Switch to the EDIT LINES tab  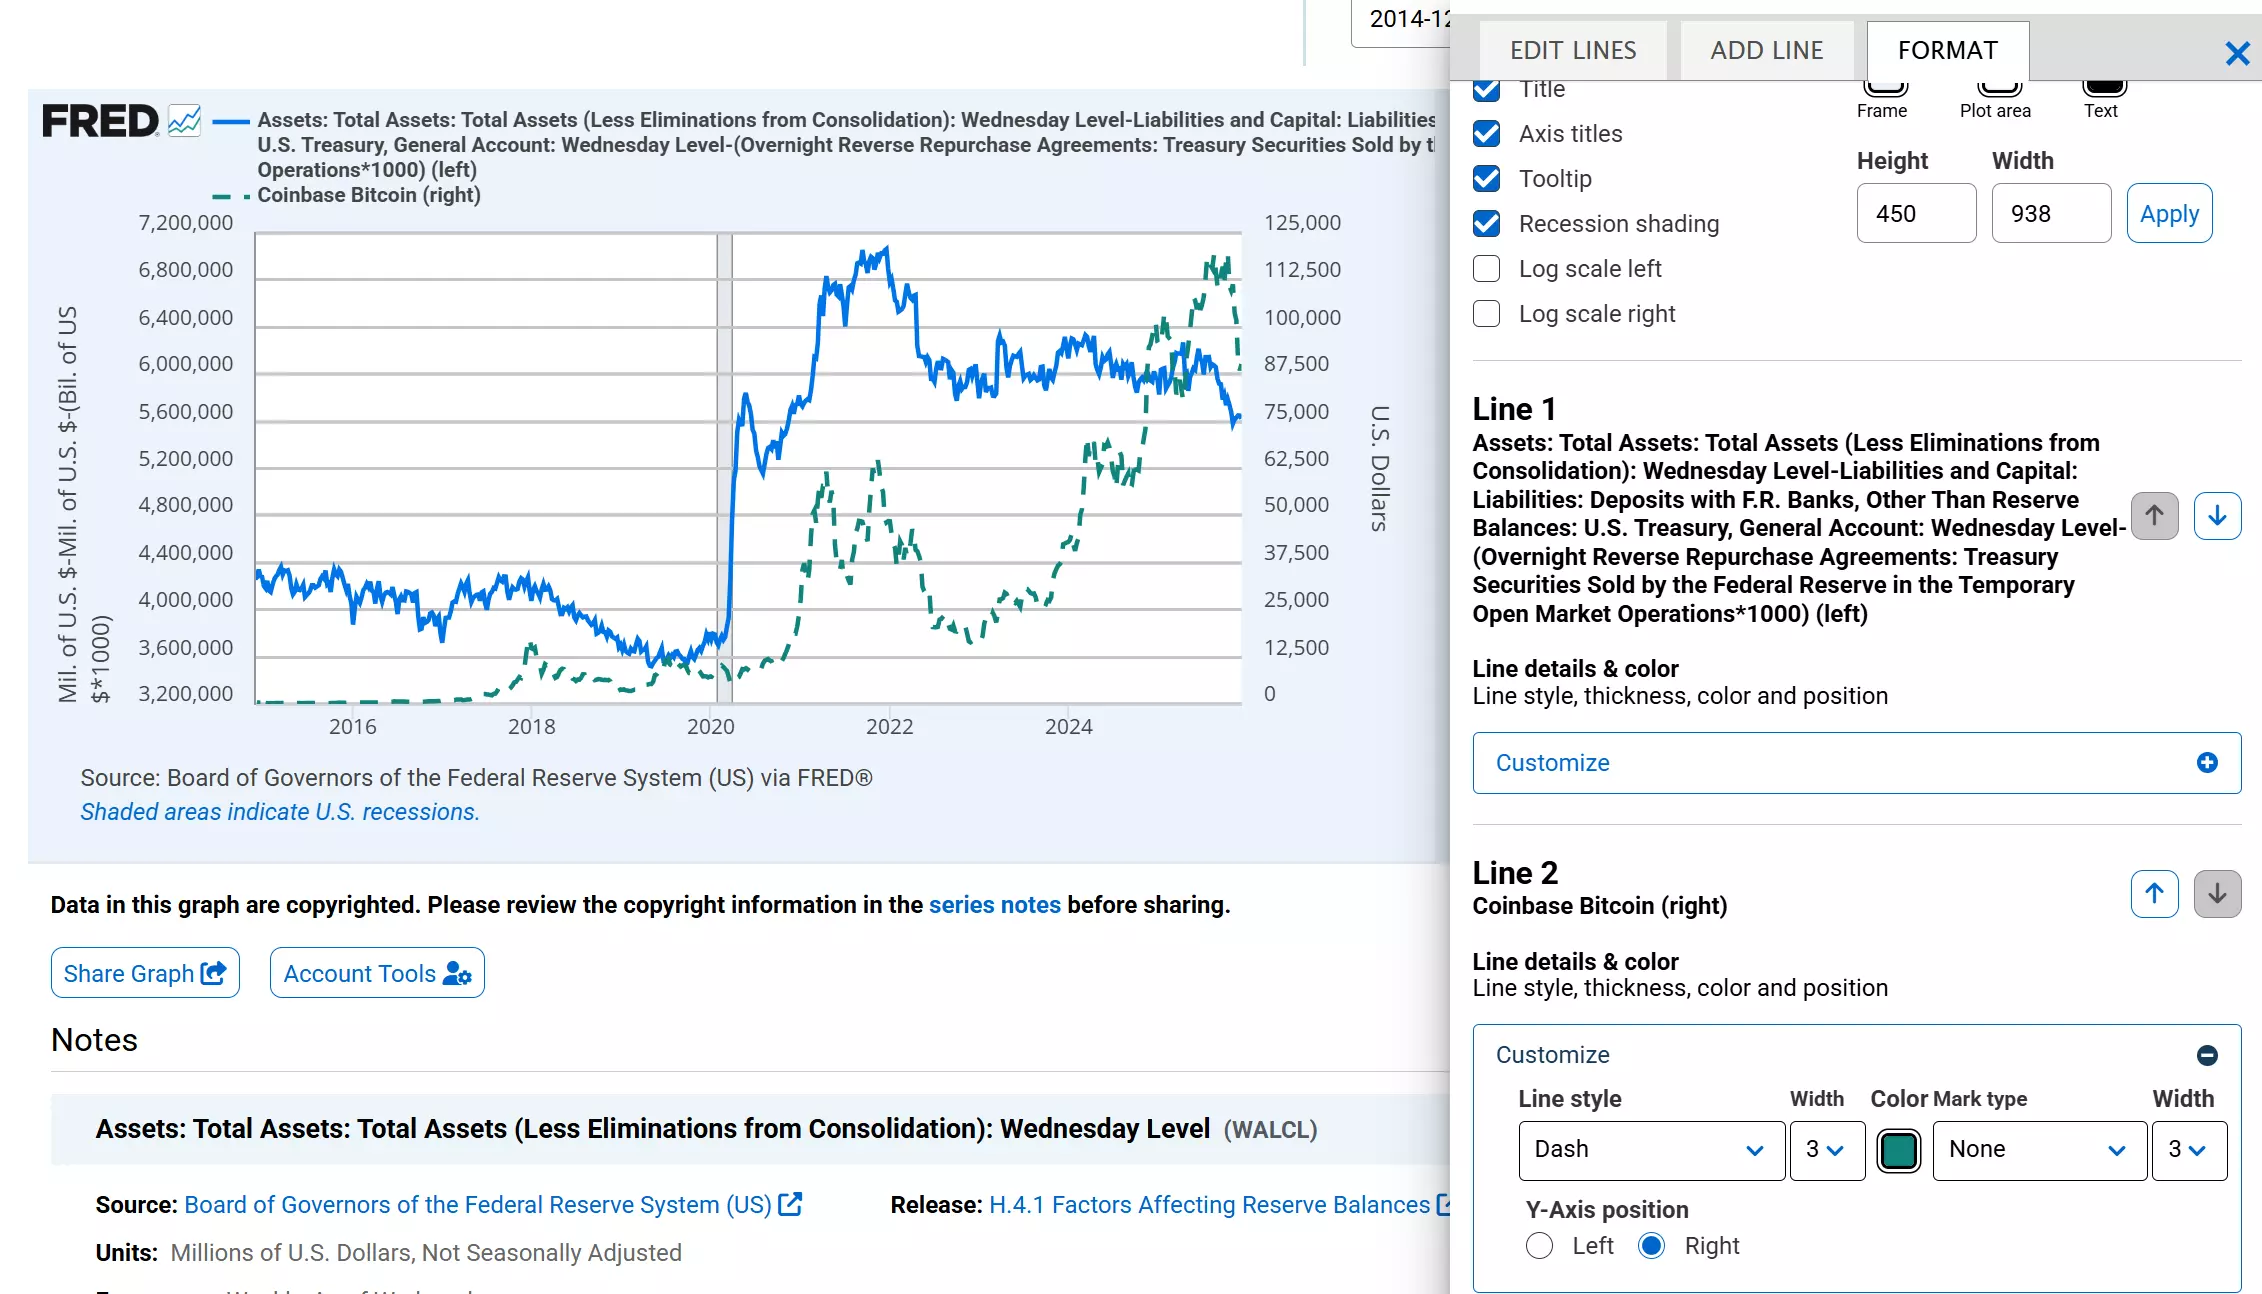tap(1573, 50)
